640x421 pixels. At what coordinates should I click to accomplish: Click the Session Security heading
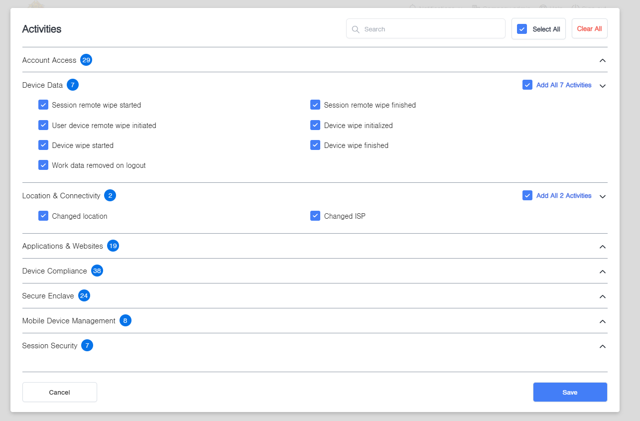tap(49, 345)
